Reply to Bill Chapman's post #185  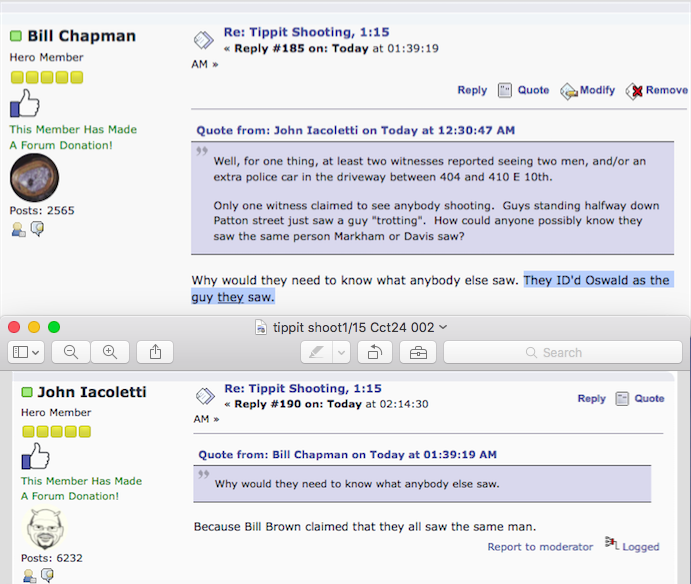pyautogui.click(x=472, y=90)
